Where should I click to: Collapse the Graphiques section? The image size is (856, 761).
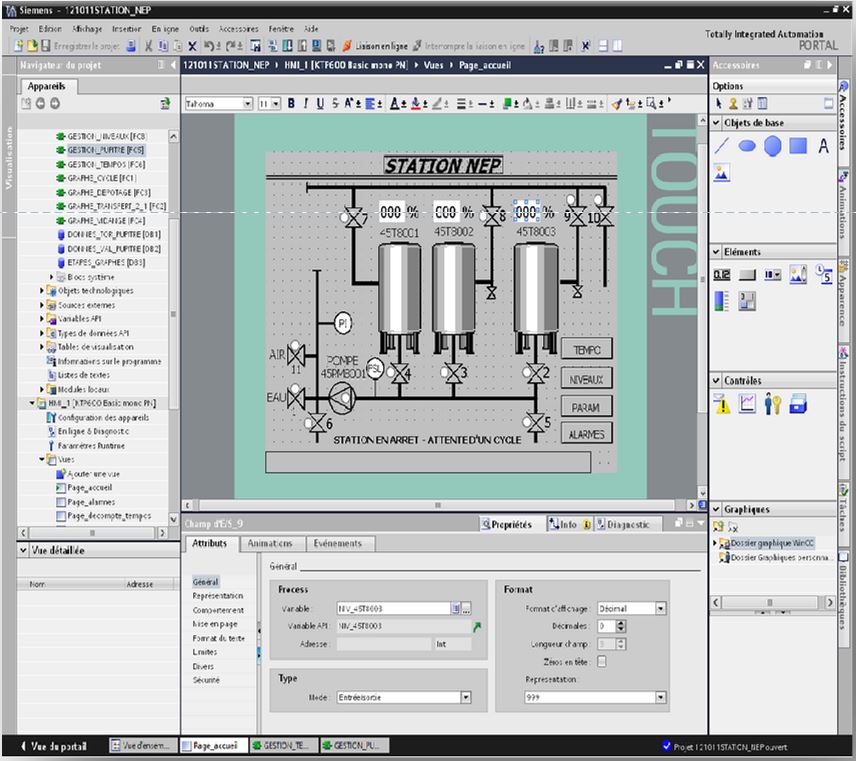tap(716, 509)
